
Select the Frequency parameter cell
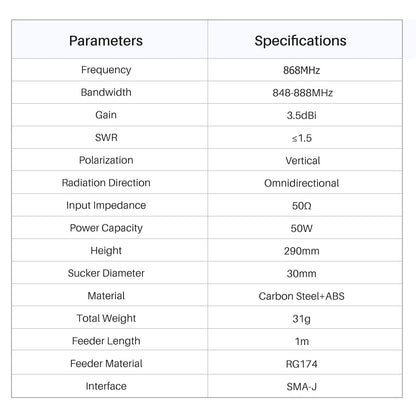click(x=106, y=70)
